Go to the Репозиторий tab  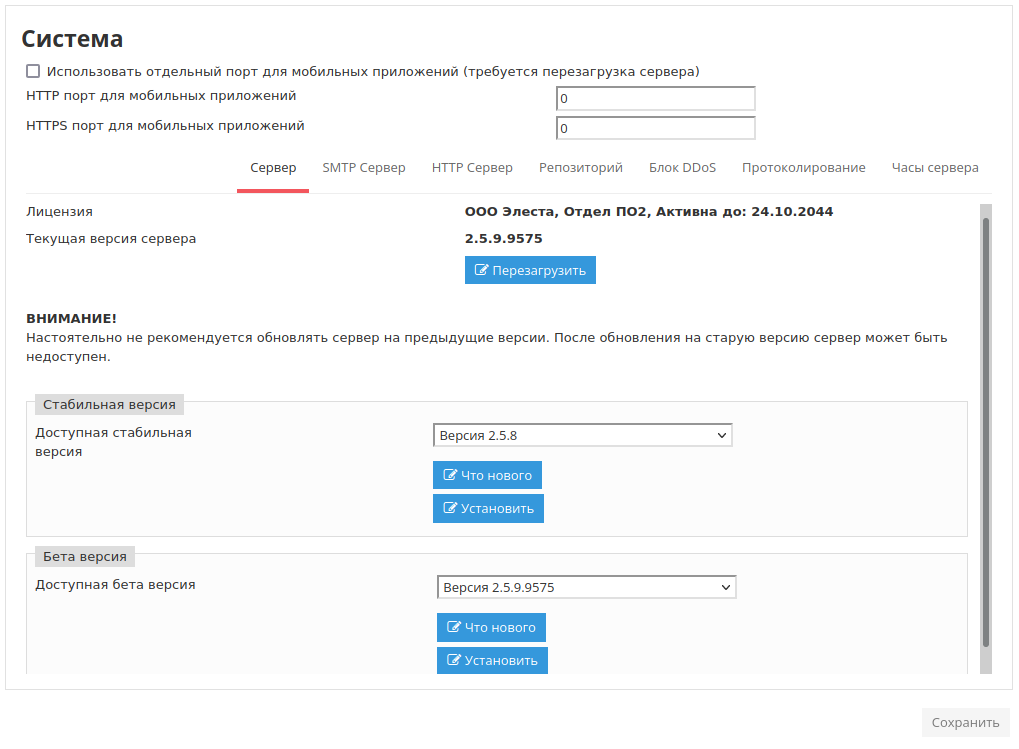pos(581,168)
